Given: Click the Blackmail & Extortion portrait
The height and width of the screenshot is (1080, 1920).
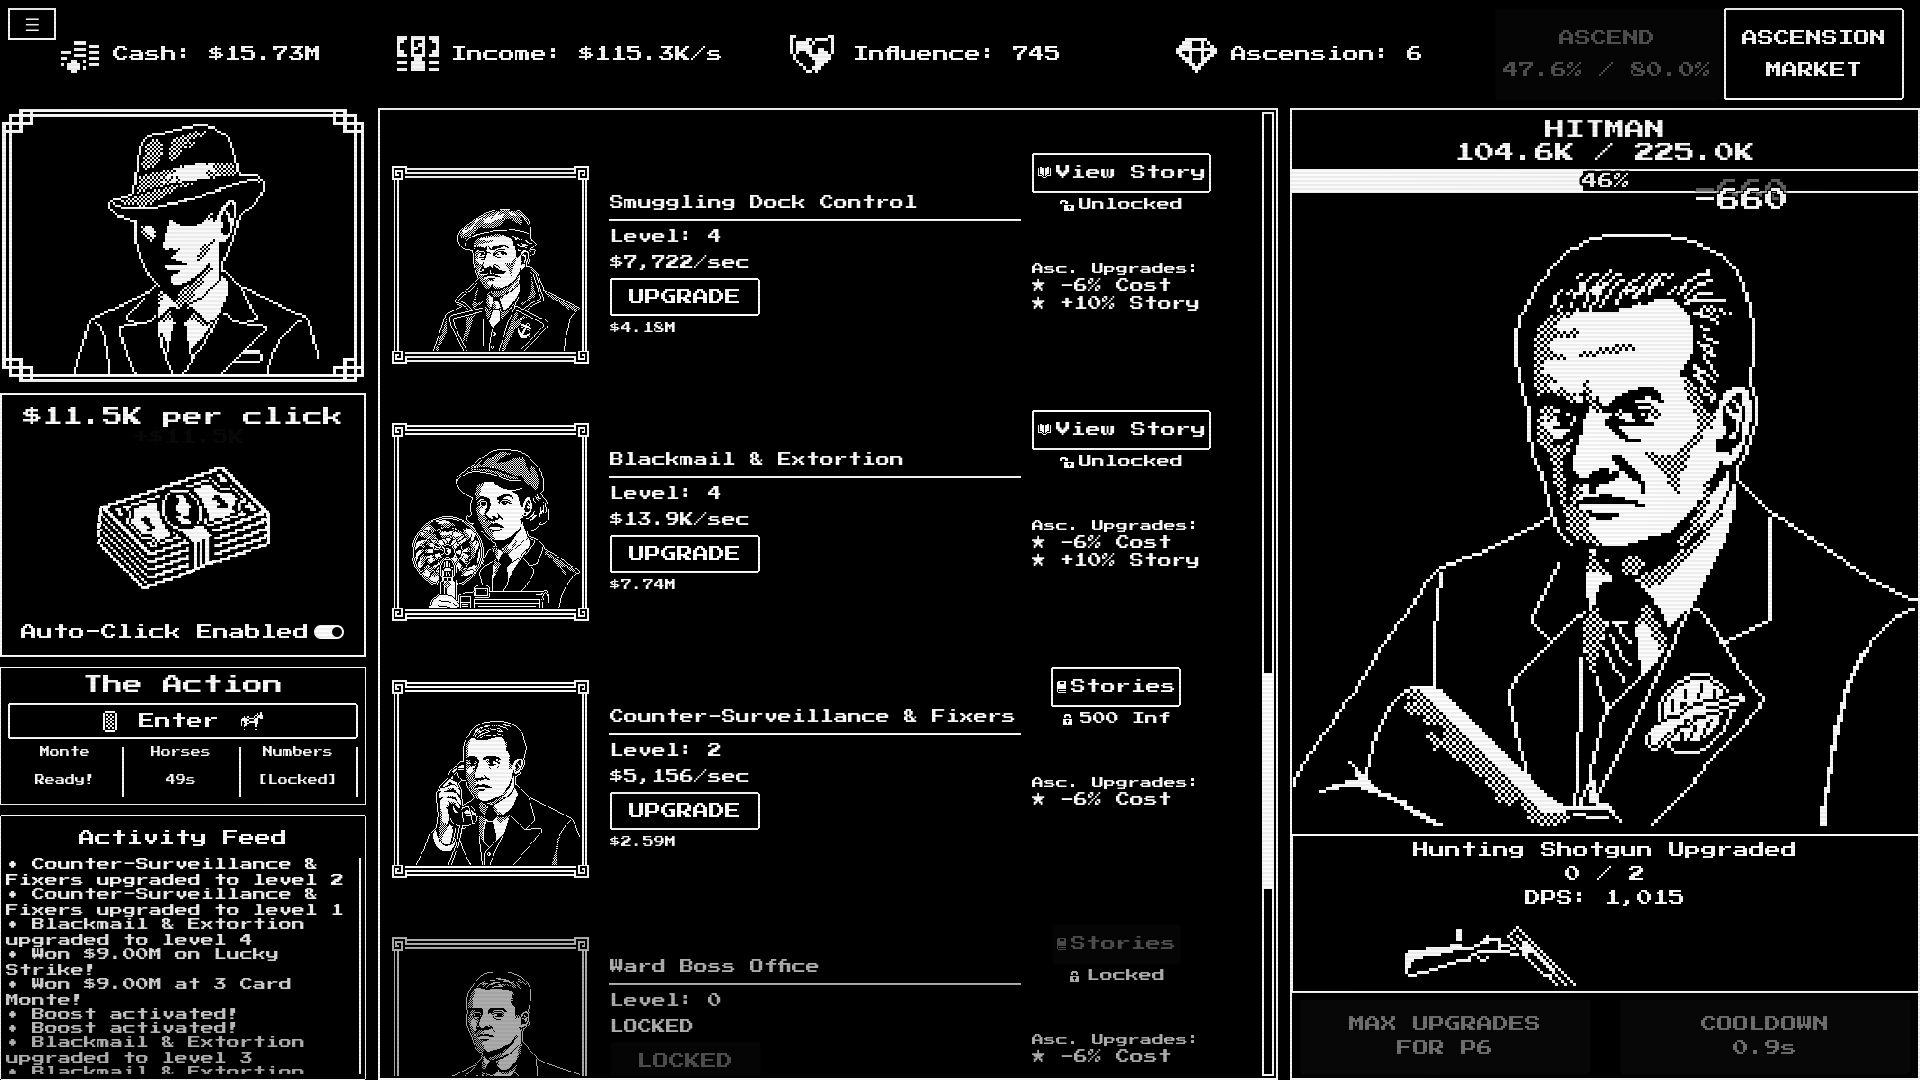Looking at the screenshot, I should 491,522.
